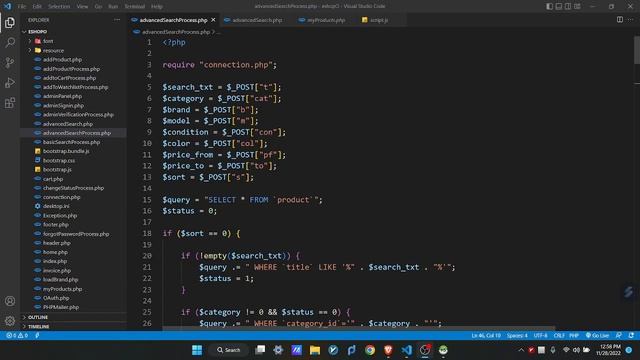Click the notifications bell in status bar

point(631,336)
